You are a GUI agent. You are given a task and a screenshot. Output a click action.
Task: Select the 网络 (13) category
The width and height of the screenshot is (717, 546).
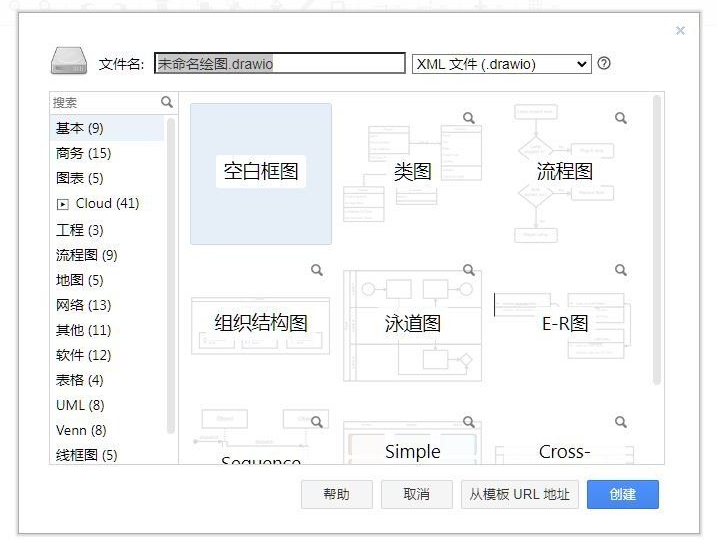(x=107, y=305)
